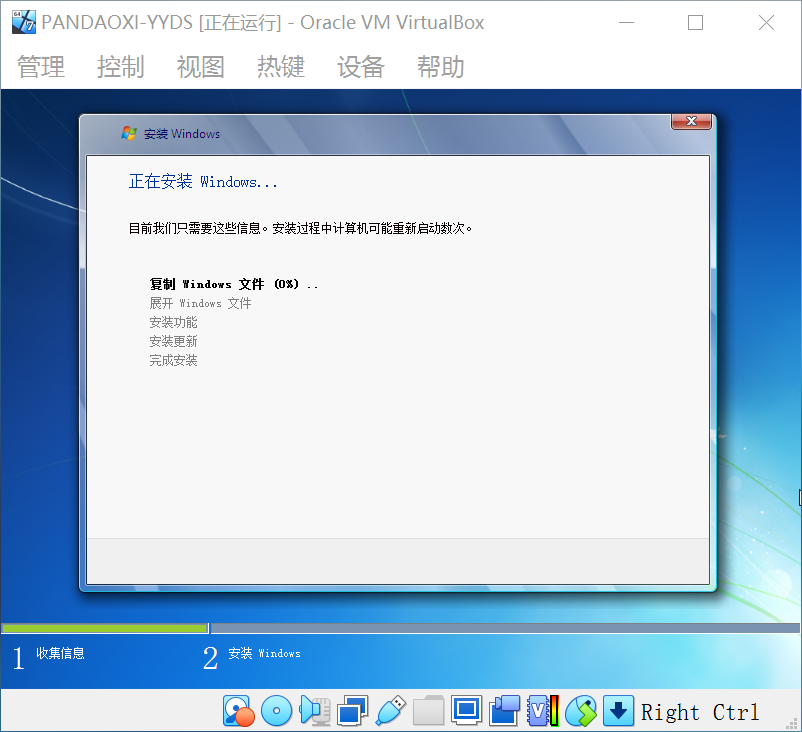Click the VirtualBox app icon in title bar
The height and width of the screenshot is (732, 802).
click(x=24, y=22)
